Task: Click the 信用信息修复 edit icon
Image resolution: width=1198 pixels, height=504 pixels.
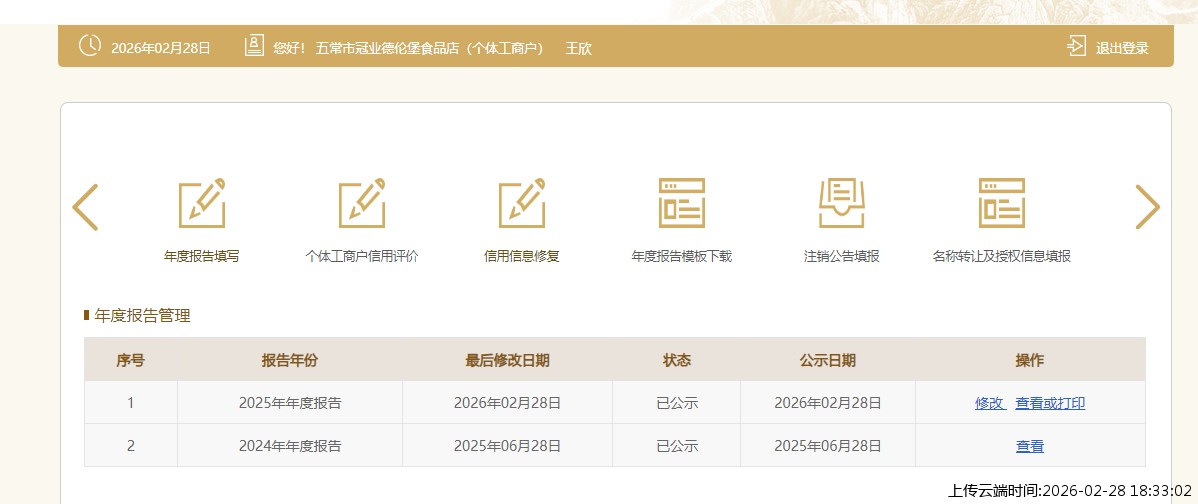Action: (522, 203)
